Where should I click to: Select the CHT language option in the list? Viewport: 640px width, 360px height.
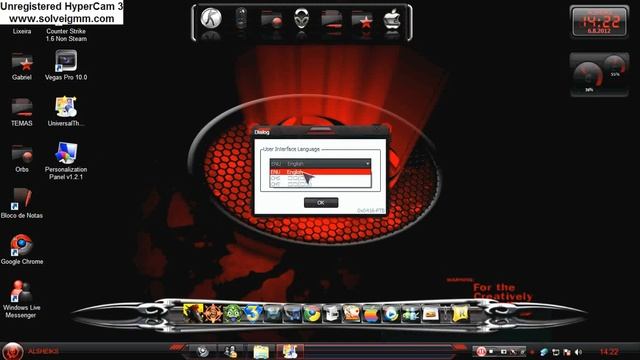(x=320, y=184)
